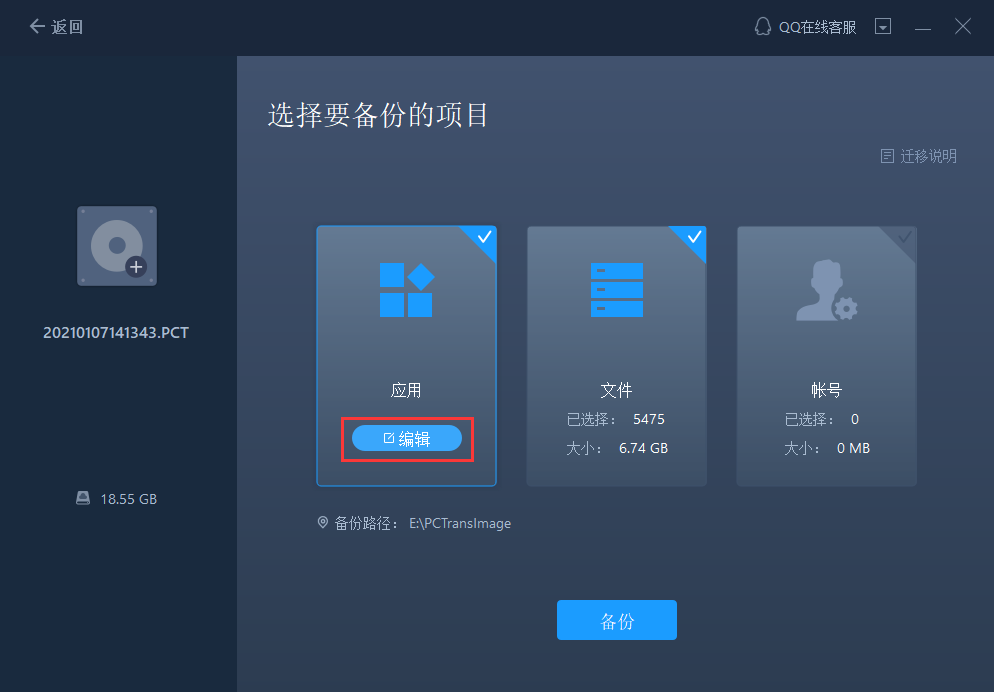Select file name 20210107141343.PCT
The width and height of the screenshot is (994, 692).
point(116,333)
